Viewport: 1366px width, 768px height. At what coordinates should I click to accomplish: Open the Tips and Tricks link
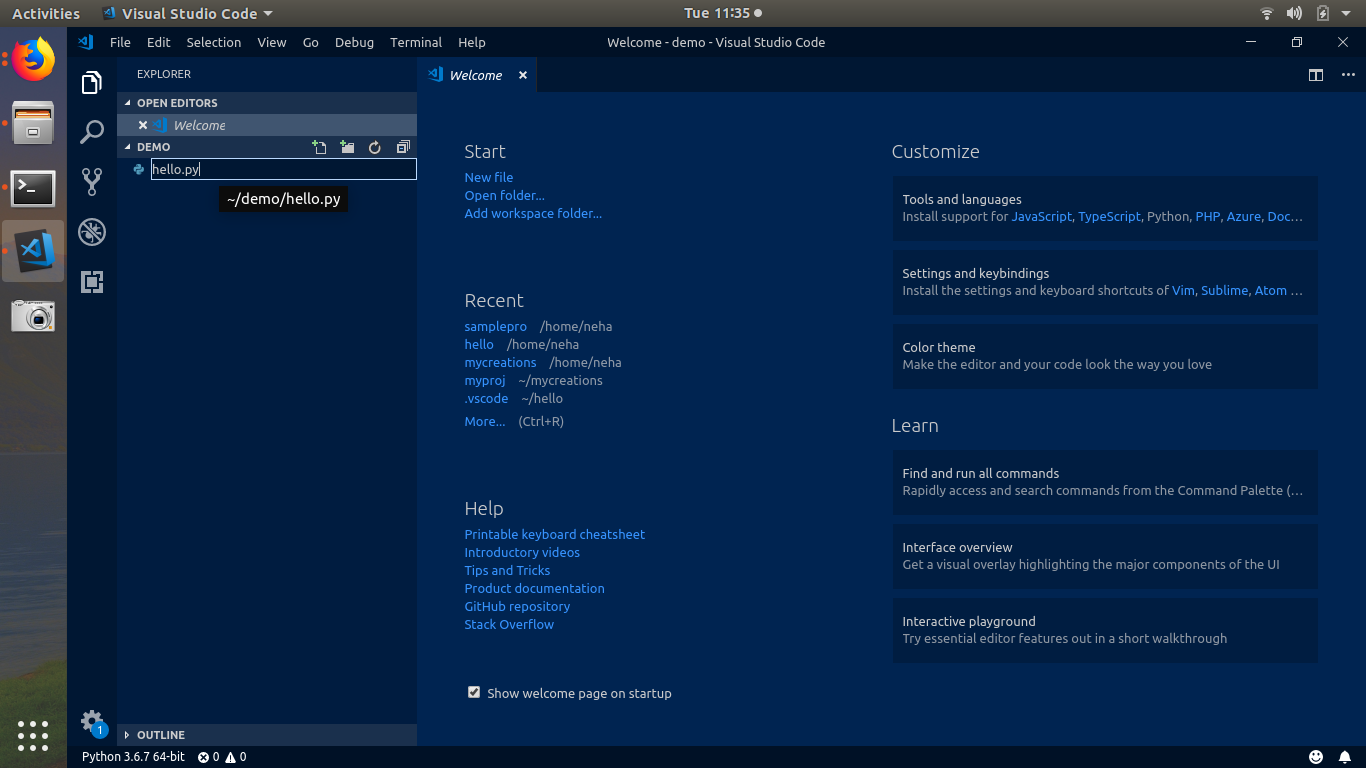click(x=507, y=570)
